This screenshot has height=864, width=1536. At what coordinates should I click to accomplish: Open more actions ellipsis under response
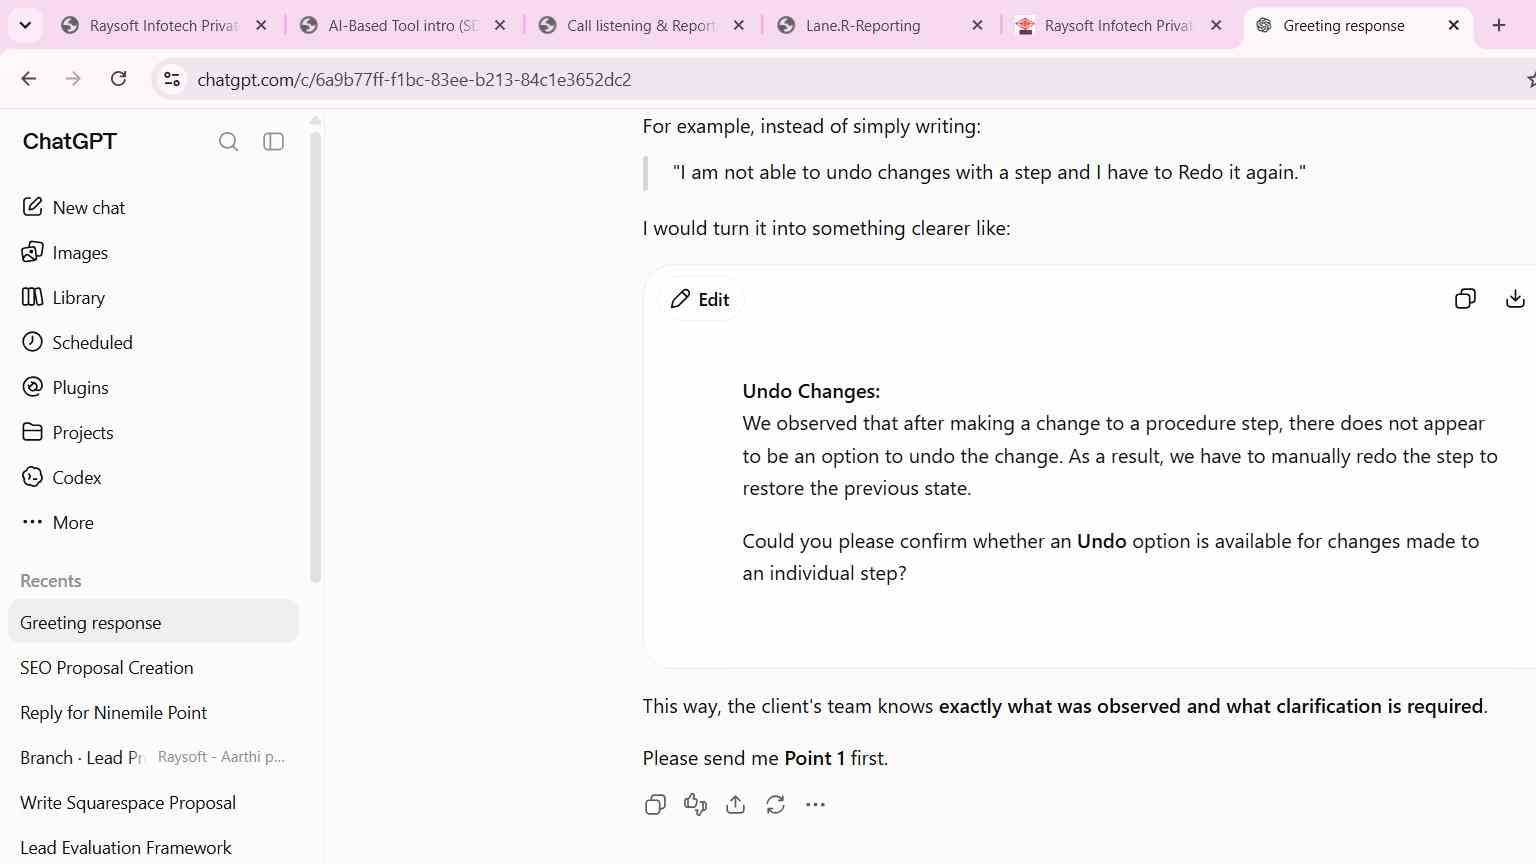pyautogui.click(x=815, y=805)
